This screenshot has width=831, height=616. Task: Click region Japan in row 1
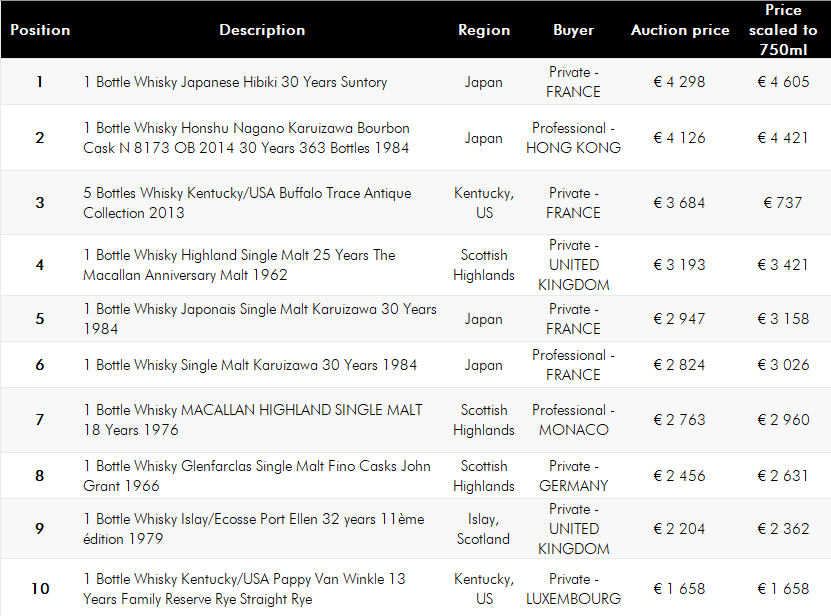click(483, 82)
